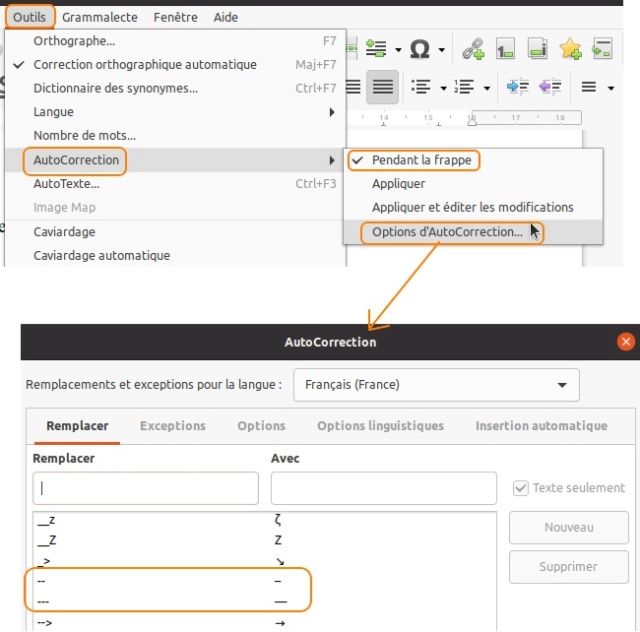Open AutoTexte... menu entry
Viewport: 640px width, 632px height.
(175, 184)
